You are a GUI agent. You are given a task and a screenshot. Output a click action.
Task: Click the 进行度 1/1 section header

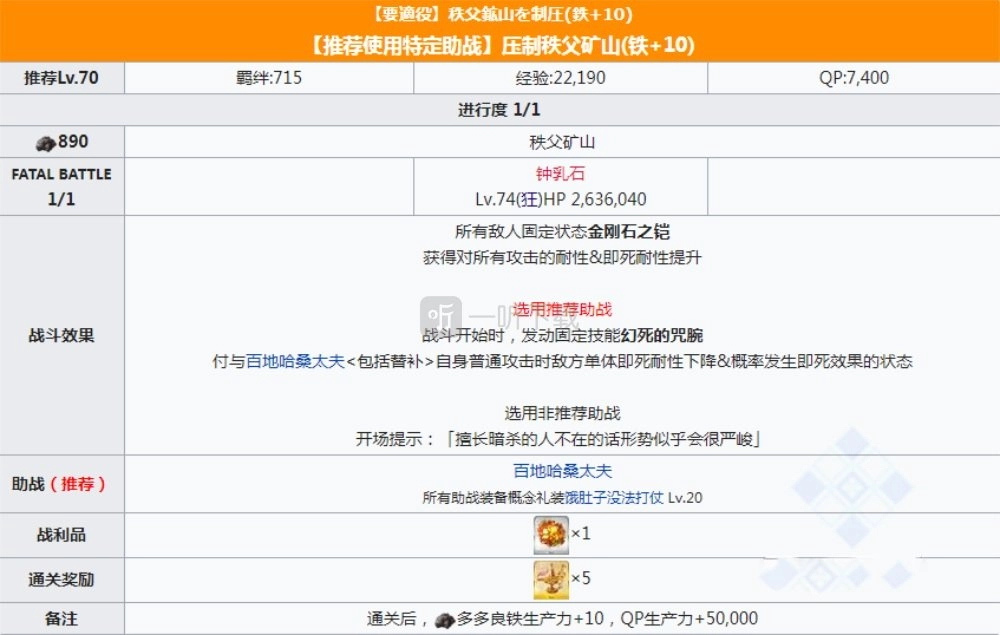pos(500,110)
